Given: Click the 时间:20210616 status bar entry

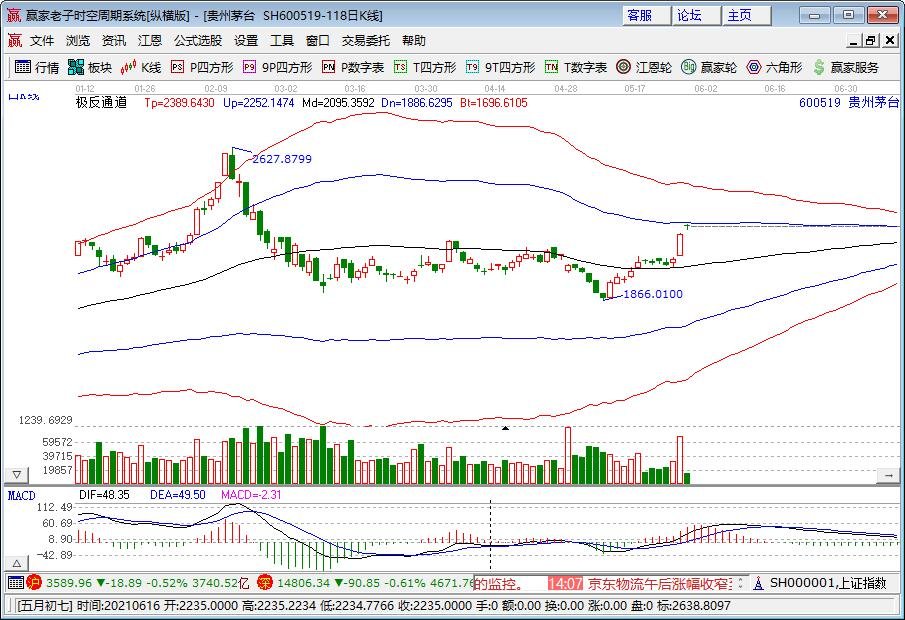Looking at the screenshot, I should [x=117, y=606].
